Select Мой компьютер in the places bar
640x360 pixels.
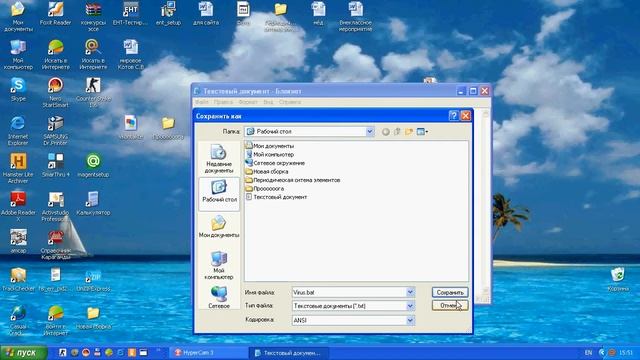coord(219,265)
